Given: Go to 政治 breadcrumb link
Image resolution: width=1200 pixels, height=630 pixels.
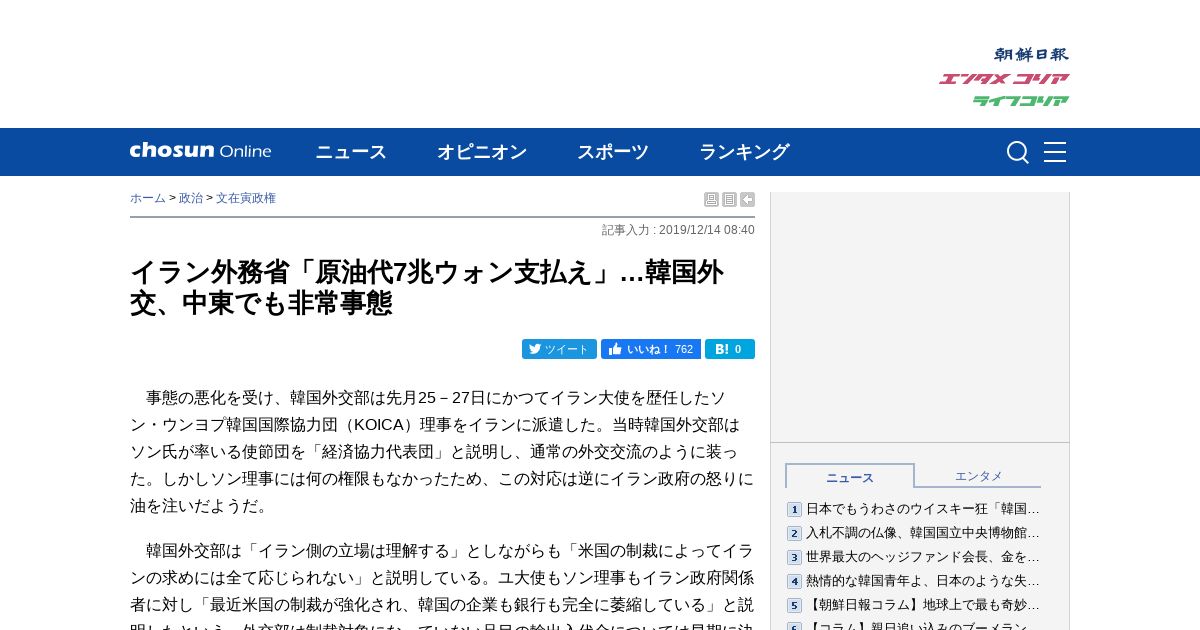Looking at the screenshot, I should coord(191,198).
